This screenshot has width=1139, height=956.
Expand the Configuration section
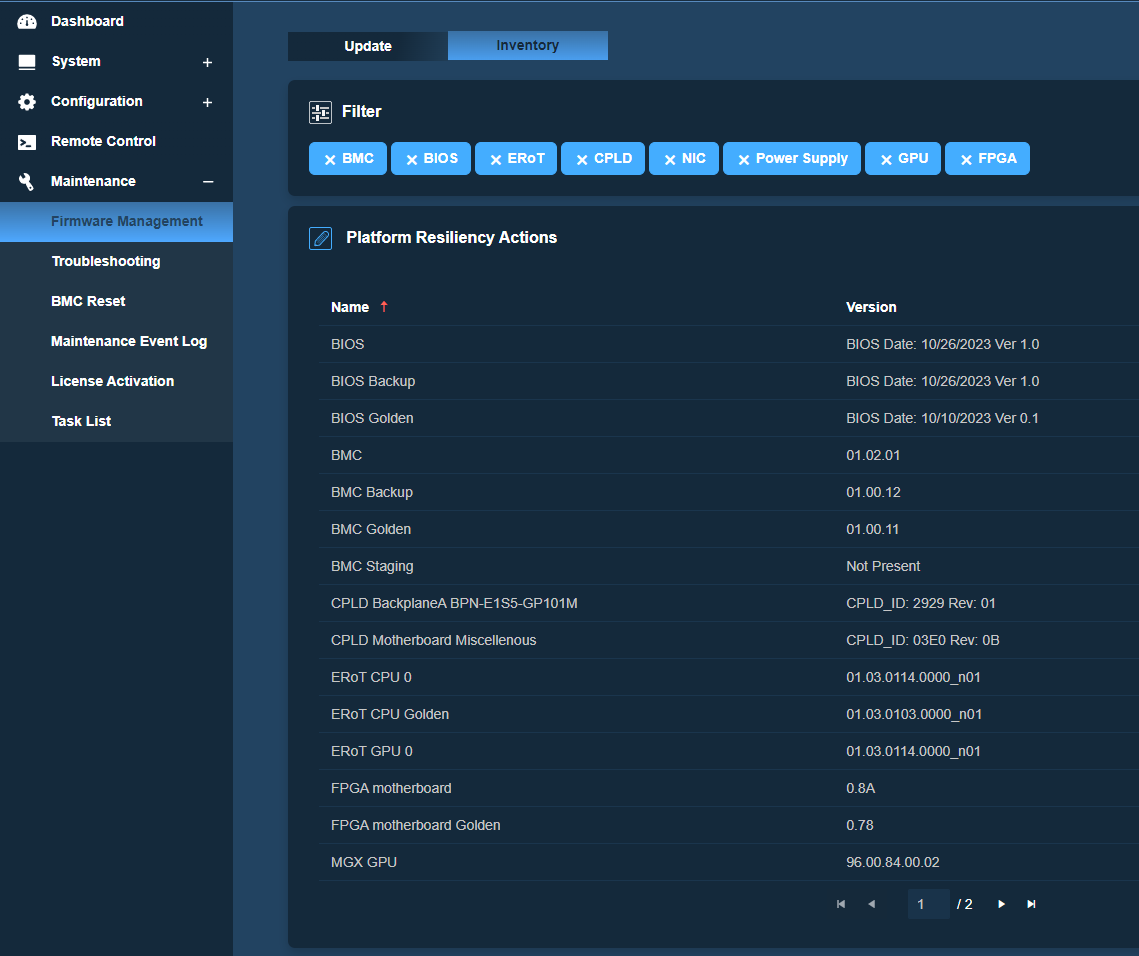[207, 101]
